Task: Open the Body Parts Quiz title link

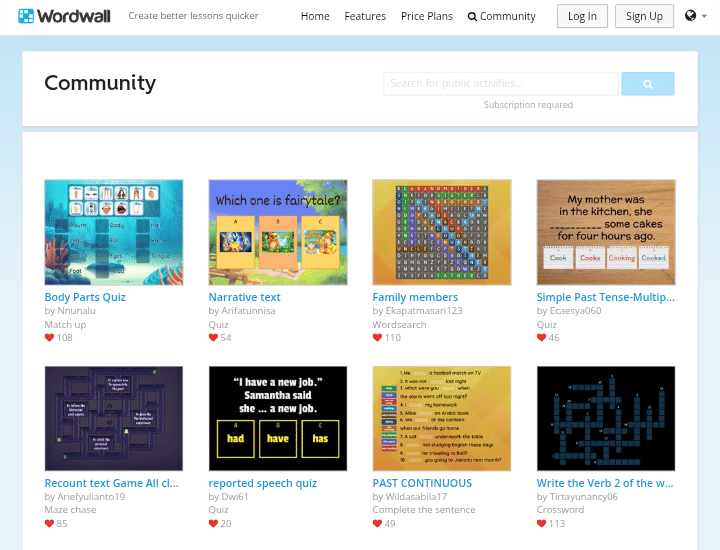Action: [x=85, y=297]
